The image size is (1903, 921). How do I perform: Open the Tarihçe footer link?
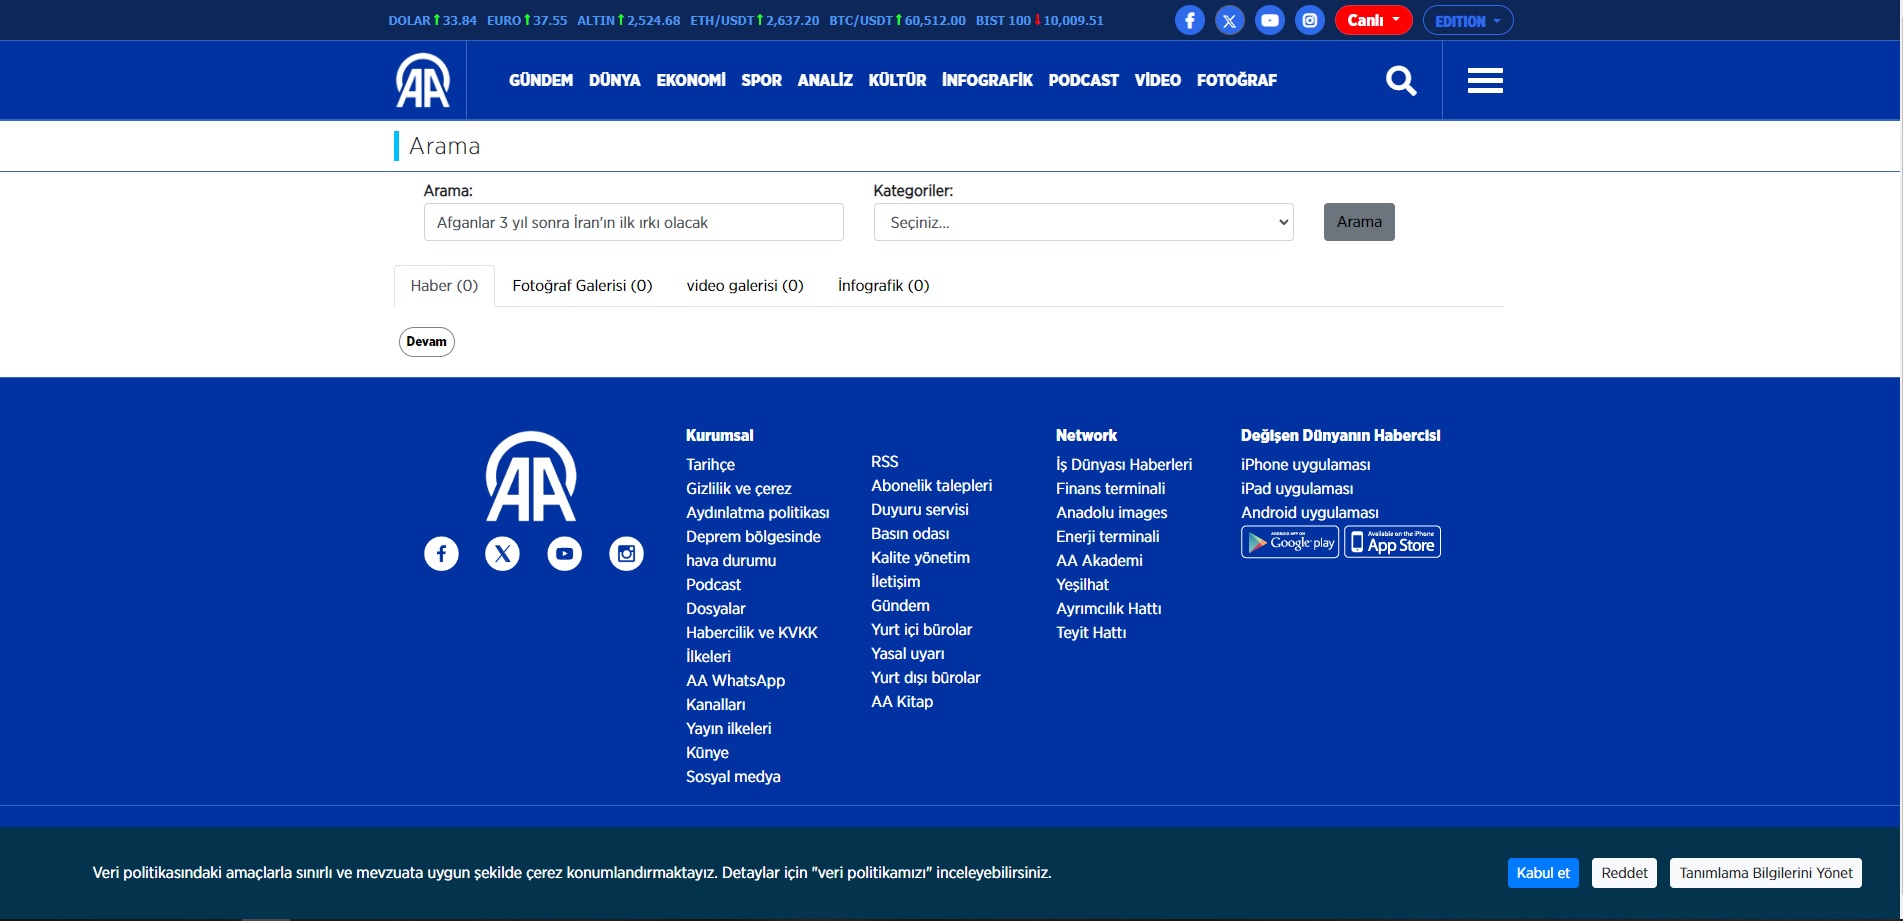pos(710,465)
